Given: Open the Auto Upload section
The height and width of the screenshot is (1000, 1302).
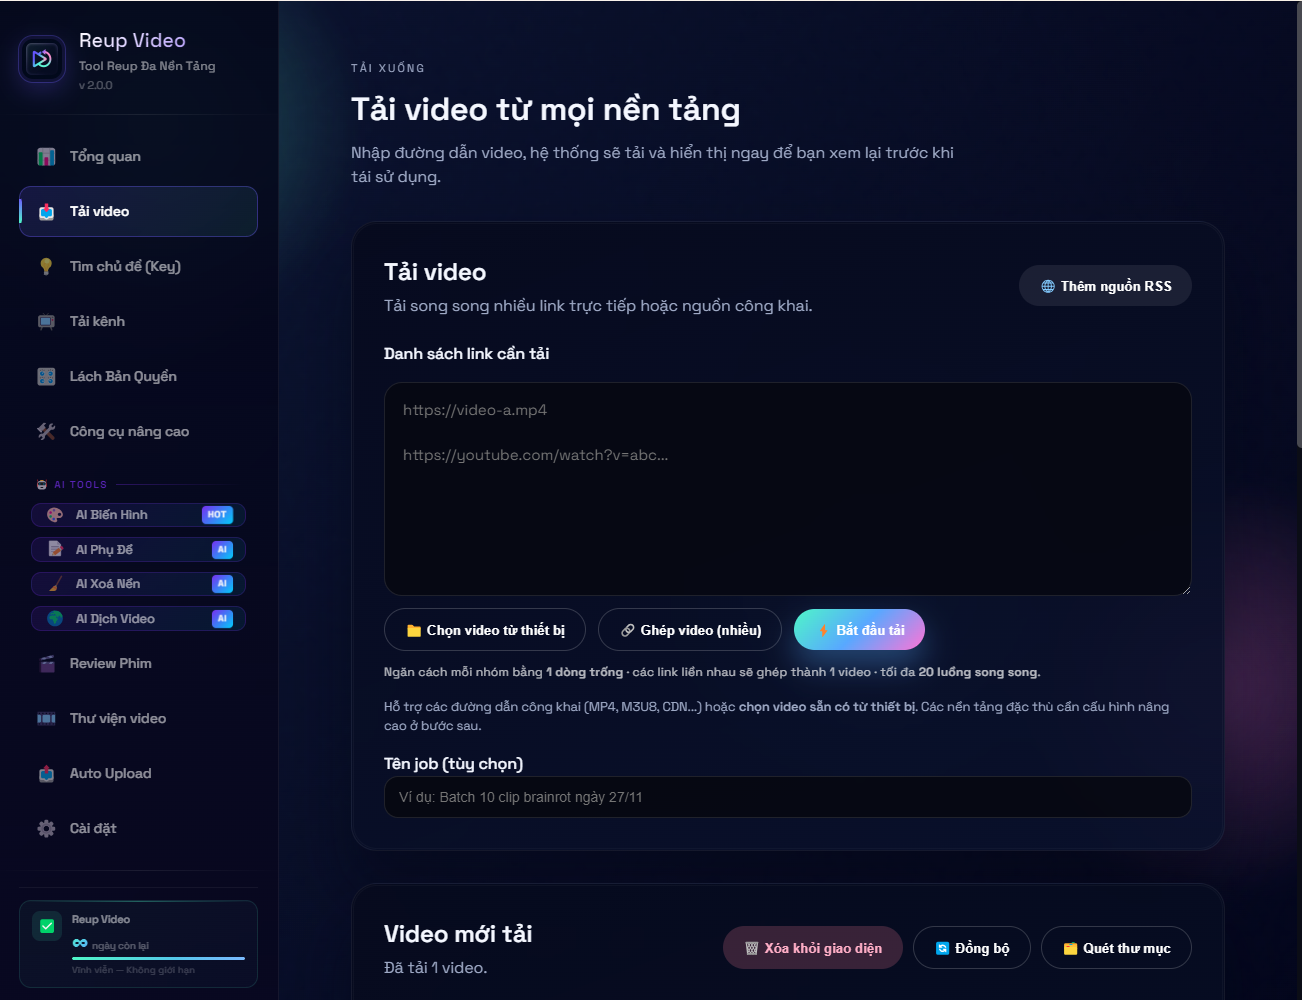Looking at the screenshot, I should point(110,774).
